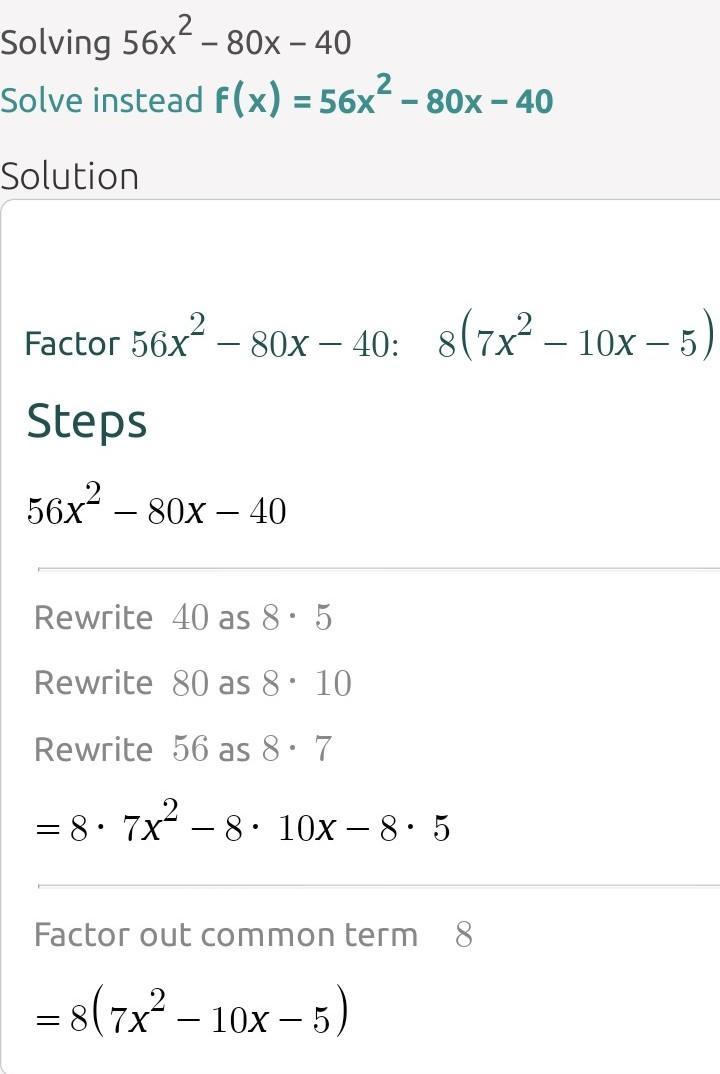
Task: Click the 'Solve instead' label text
Action: (x=101, y=101)
